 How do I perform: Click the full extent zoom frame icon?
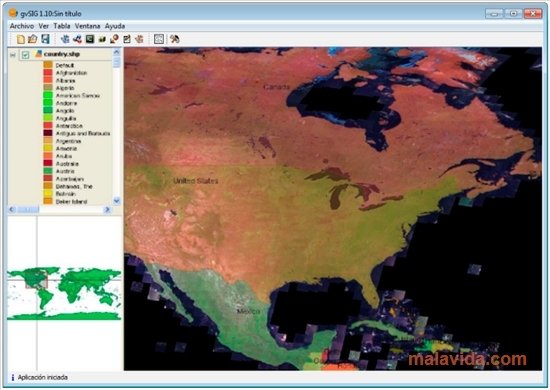coord(159,39)
